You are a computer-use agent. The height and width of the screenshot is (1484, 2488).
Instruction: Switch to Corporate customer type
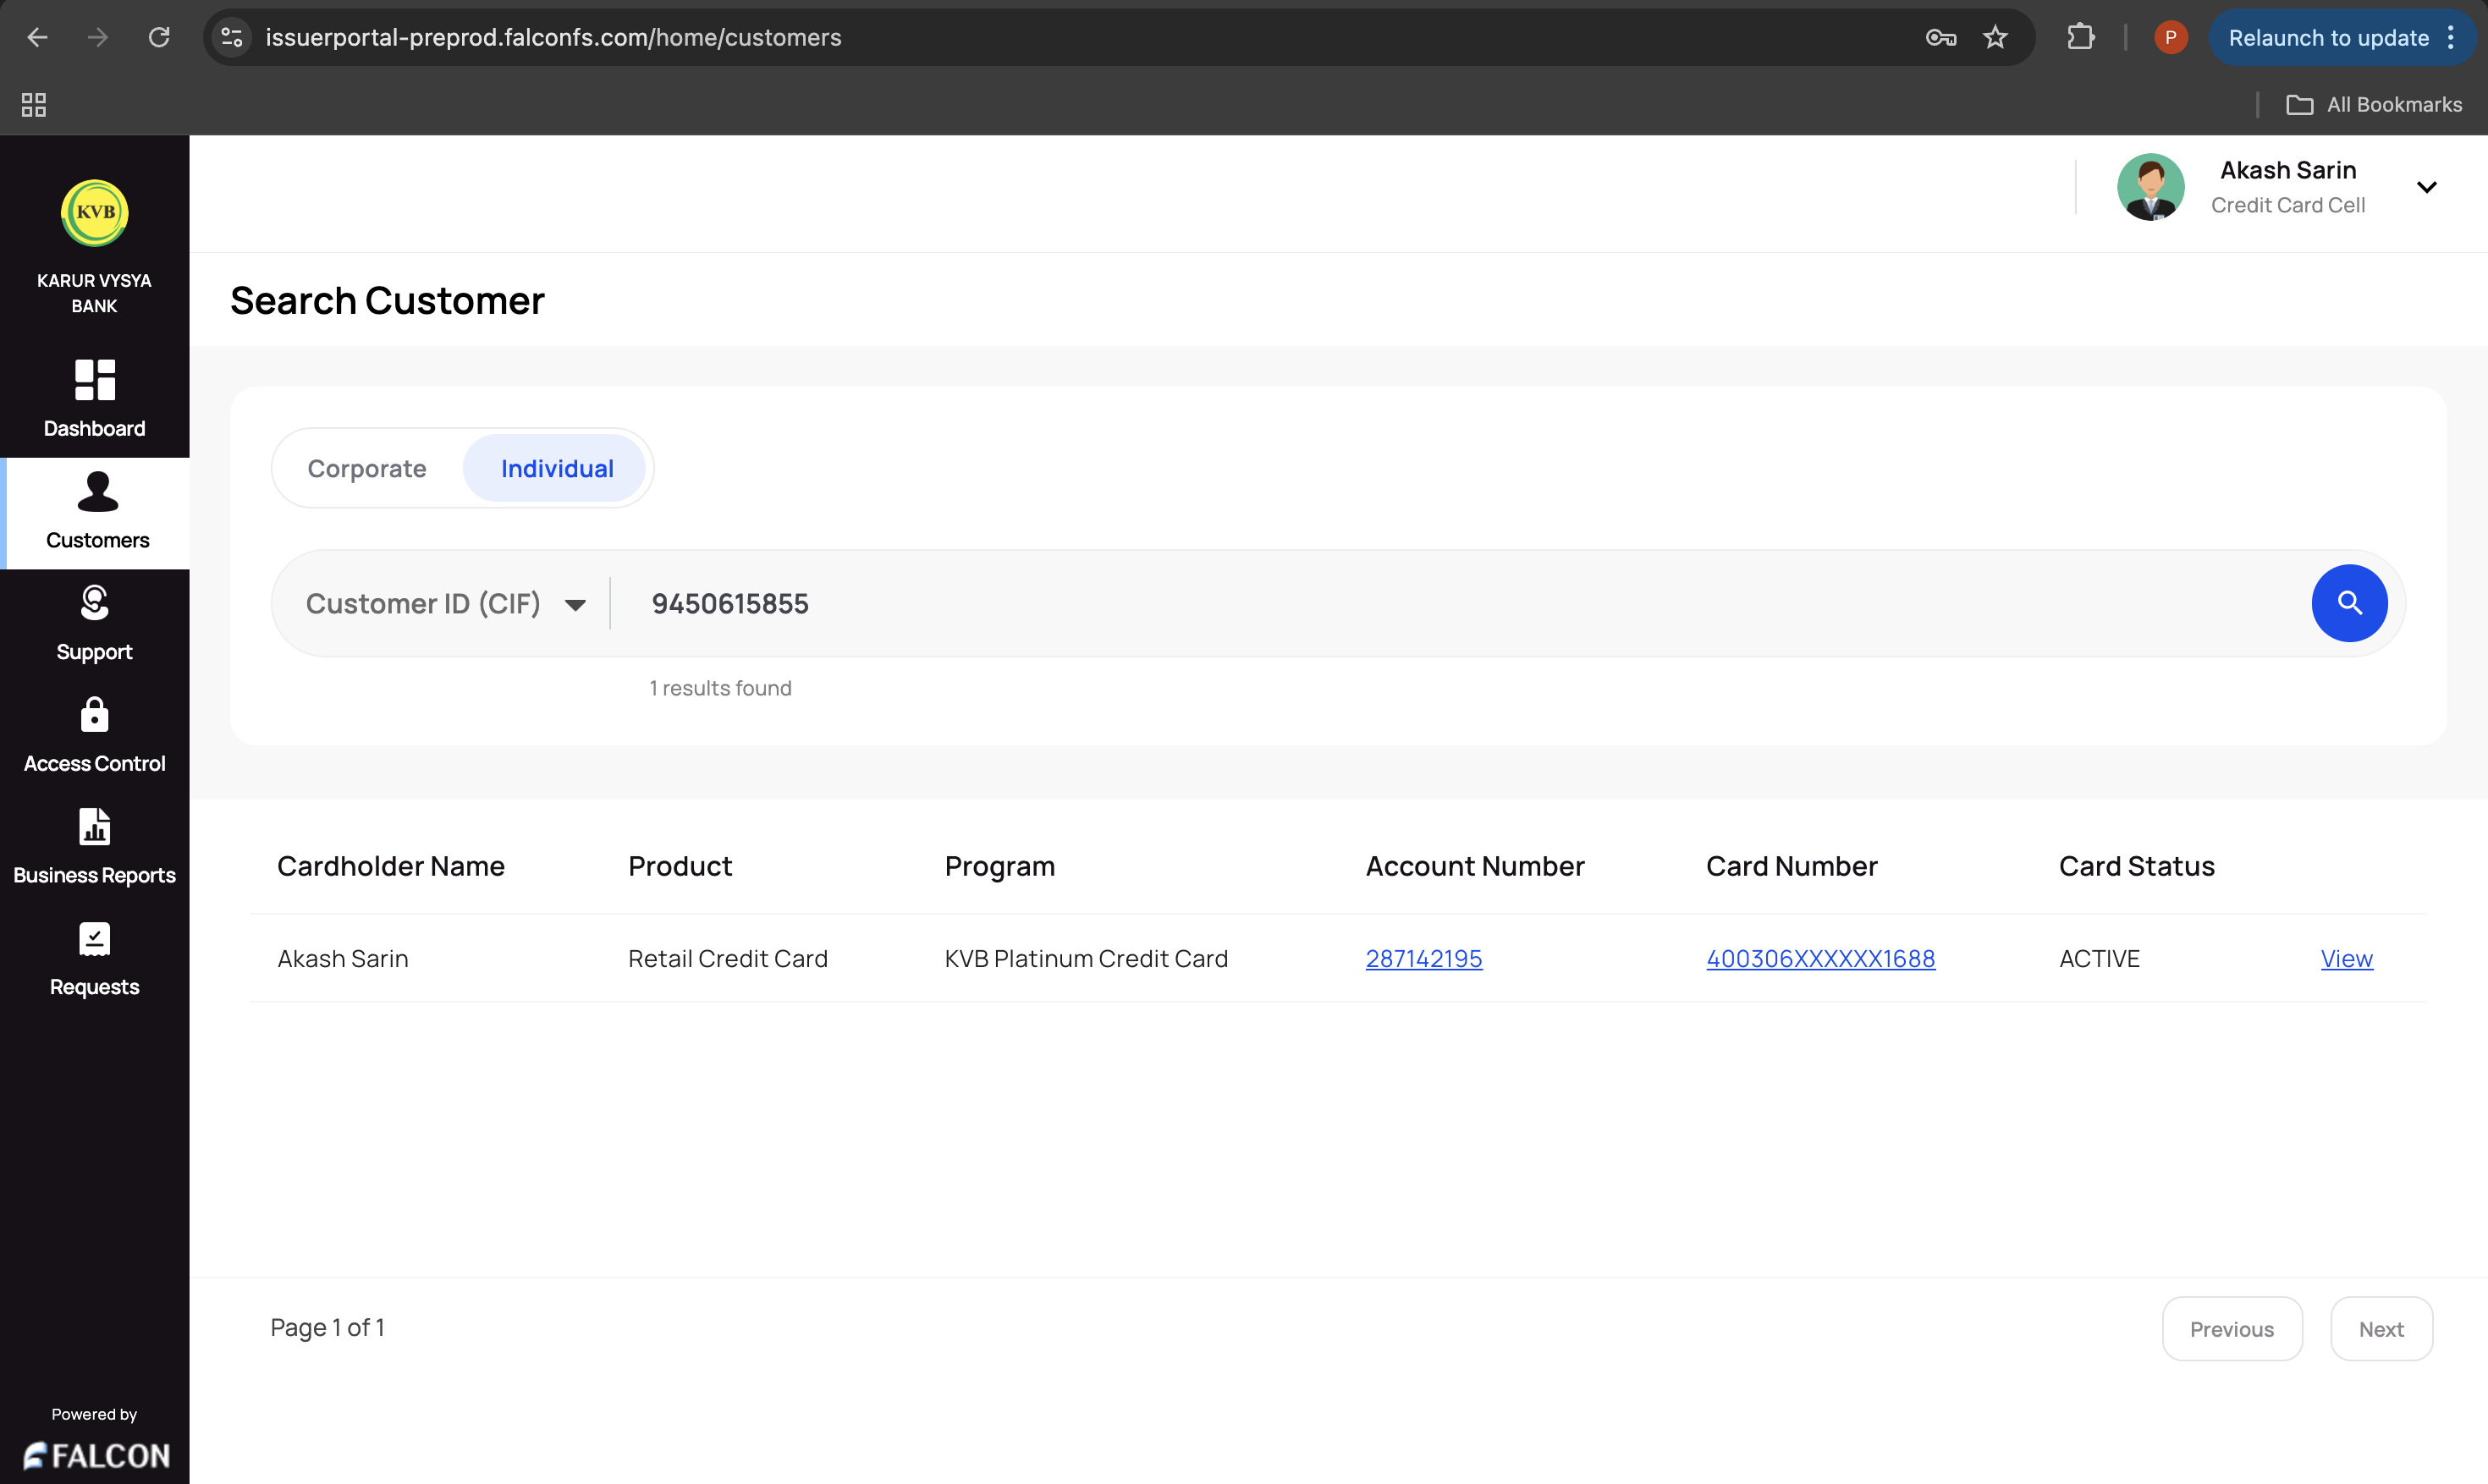tap(367, 468)
